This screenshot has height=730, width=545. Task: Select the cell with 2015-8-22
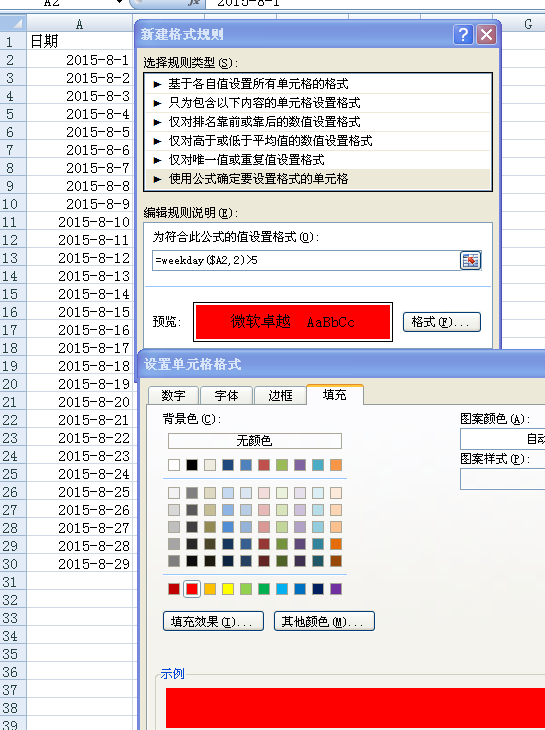point(80,438)
